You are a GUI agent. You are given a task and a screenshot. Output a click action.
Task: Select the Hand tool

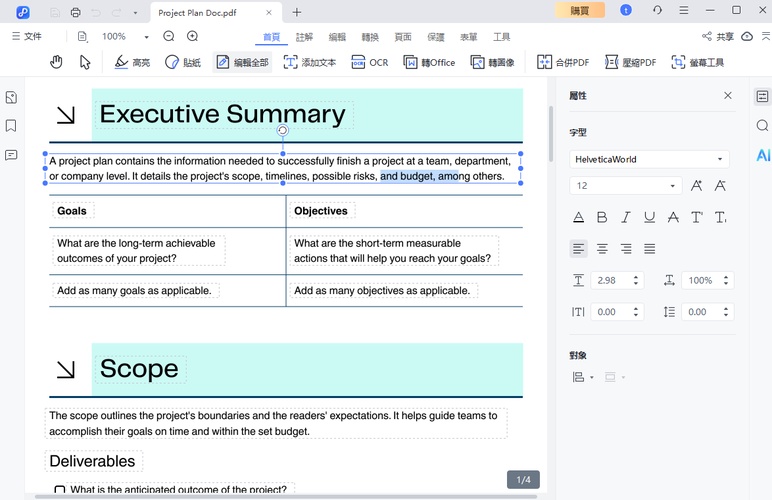(57, 62)
